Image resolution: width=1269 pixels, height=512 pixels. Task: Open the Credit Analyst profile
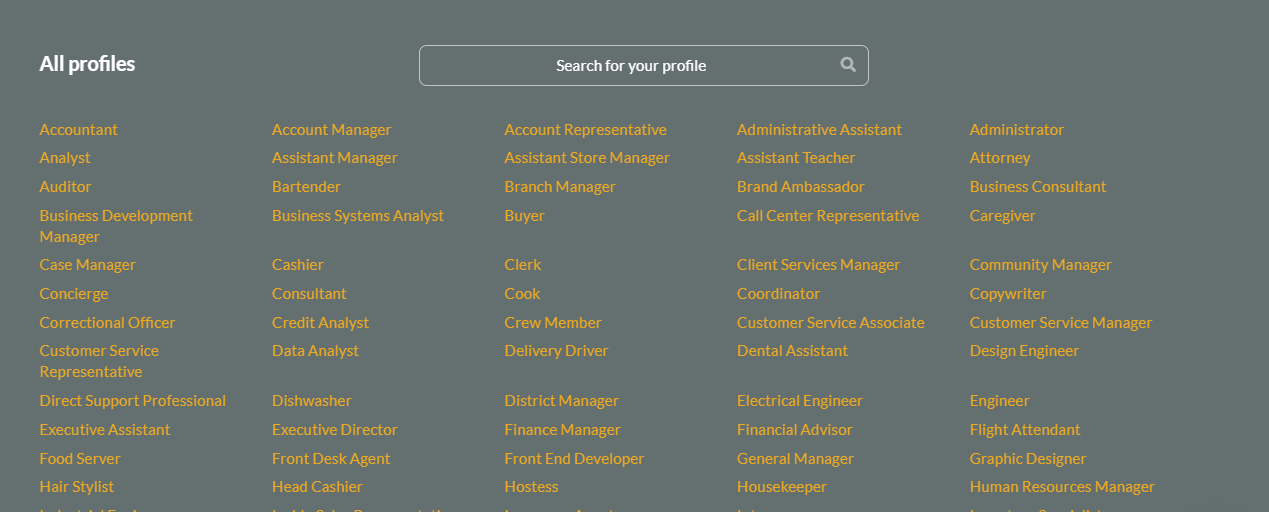pyautogui.click(x=320, y=323)
